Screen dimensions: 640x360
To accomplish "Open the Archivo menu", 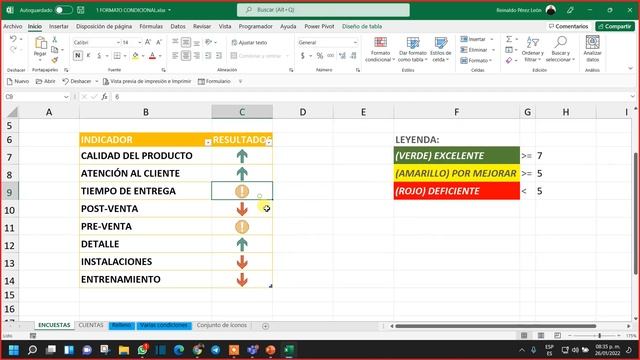I will (x=13, y=26).
